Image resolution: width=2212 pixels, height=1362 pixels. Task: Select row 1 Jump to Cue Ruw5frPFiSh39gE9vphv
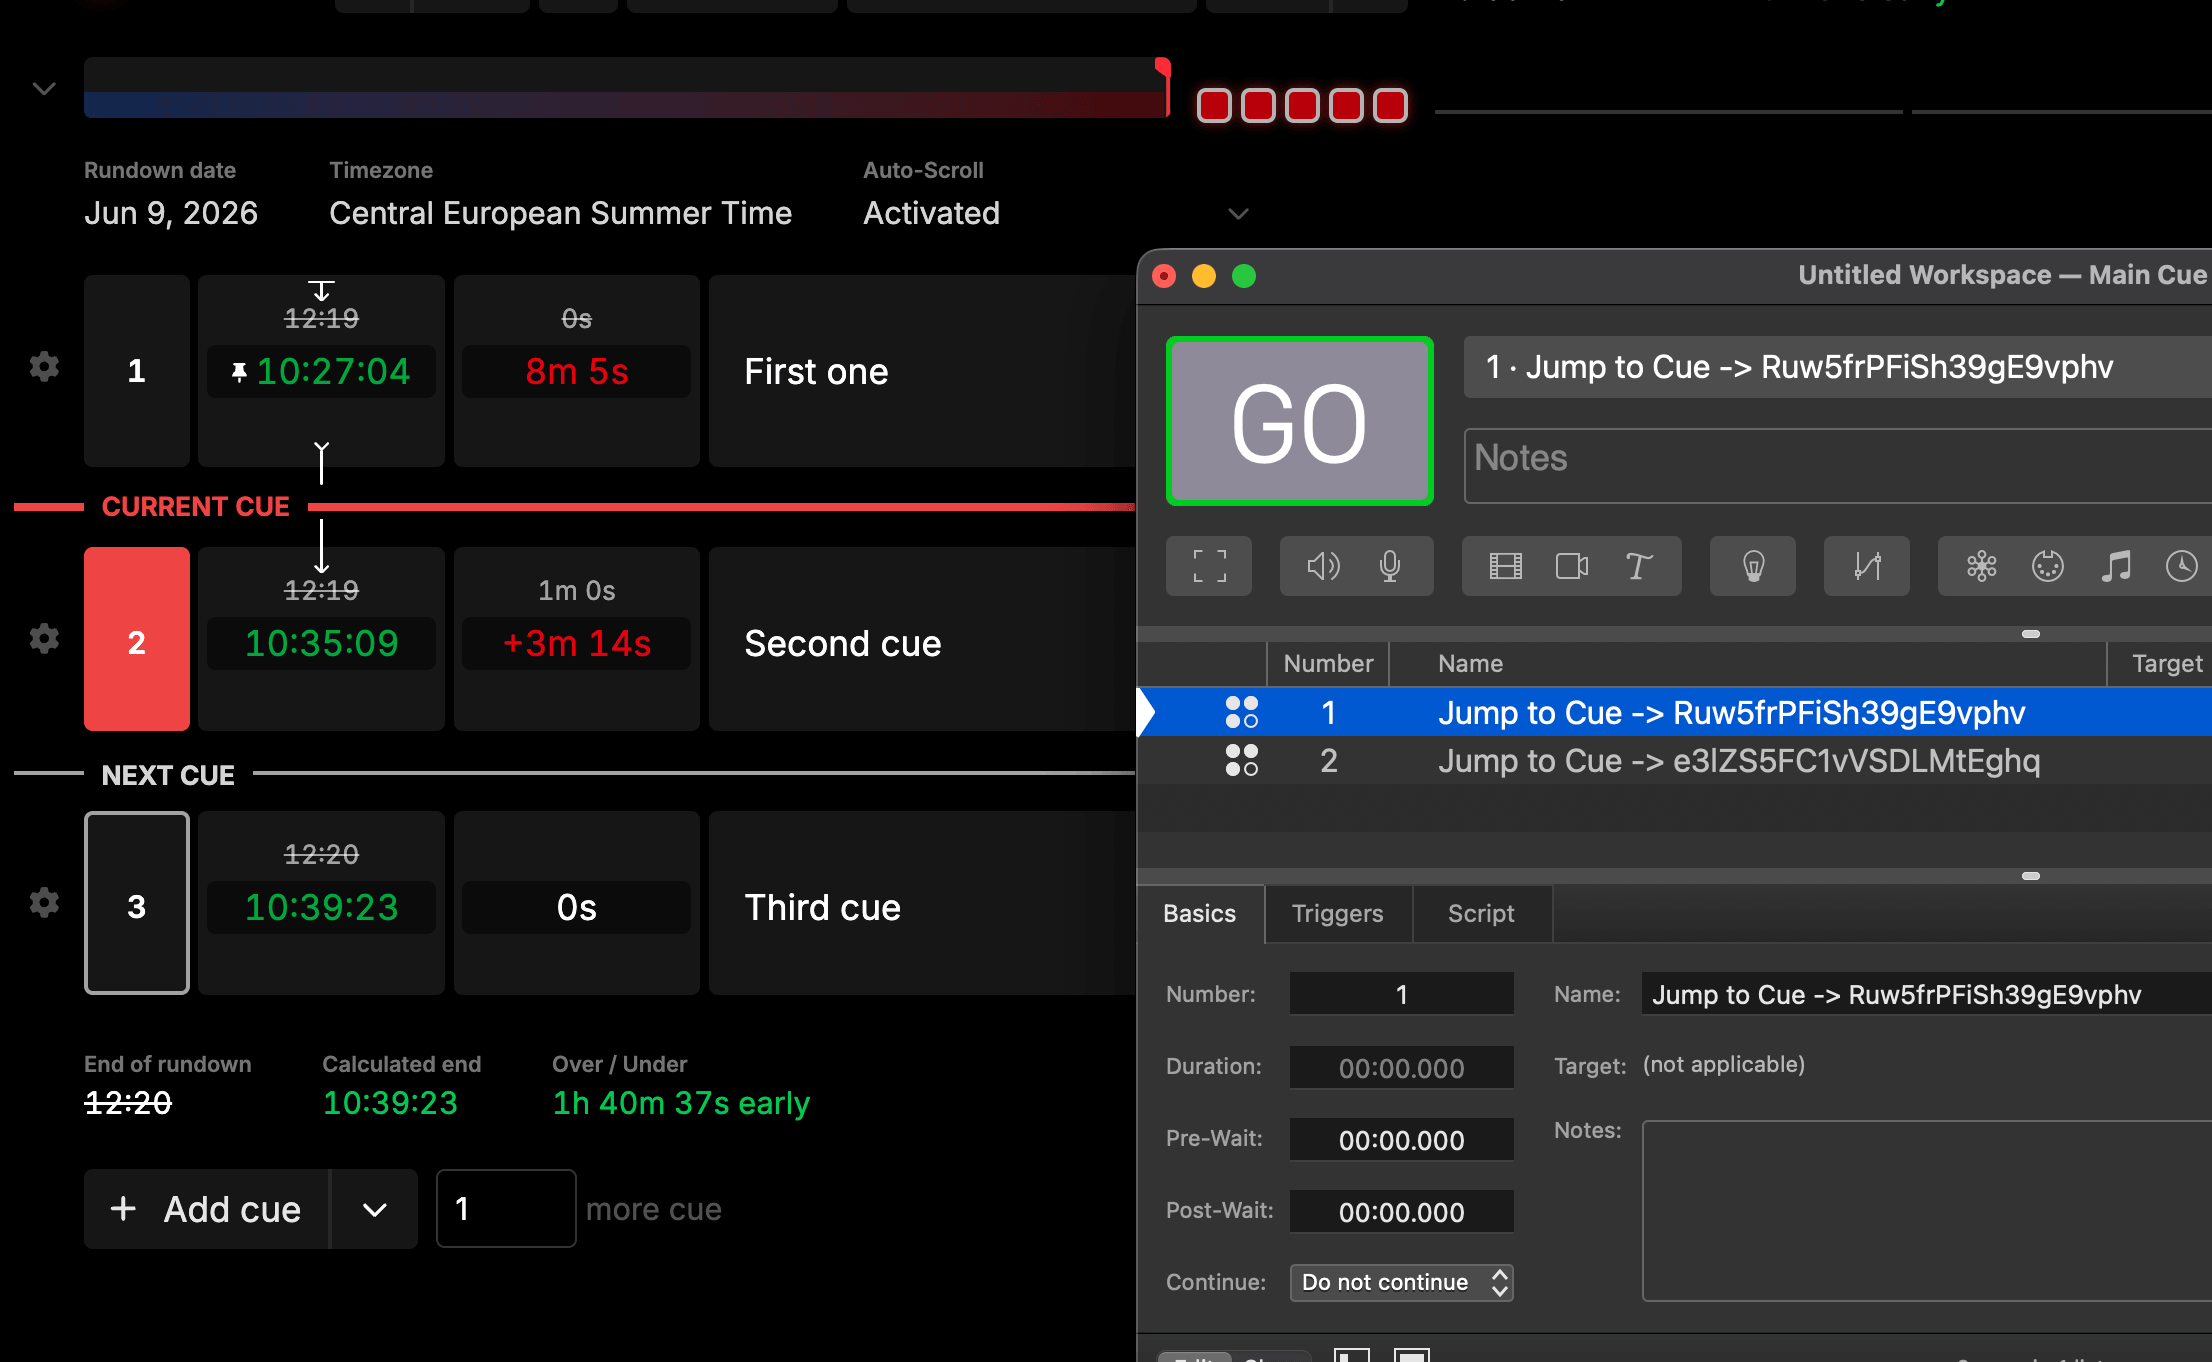click(1674, 712)
